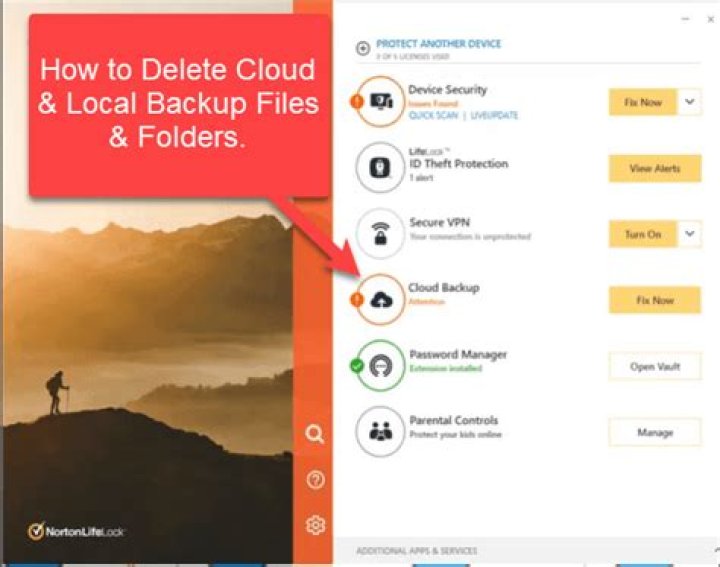Click the 'Protect your kids online' text
This screenshot has height=567, width=720.
456,434
